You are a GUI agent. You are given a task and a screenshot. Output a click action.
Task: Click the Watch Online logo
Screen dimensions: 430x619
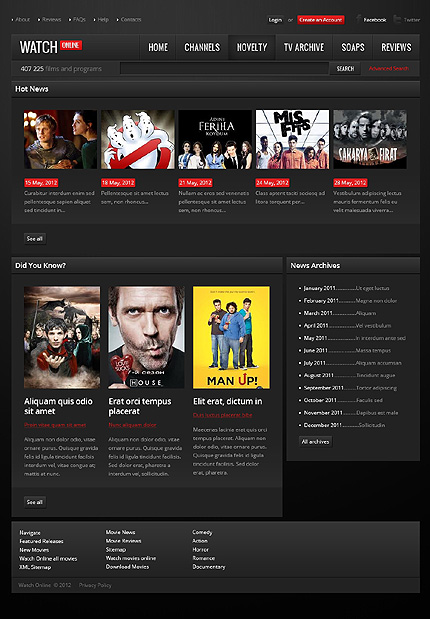[51, 47]
